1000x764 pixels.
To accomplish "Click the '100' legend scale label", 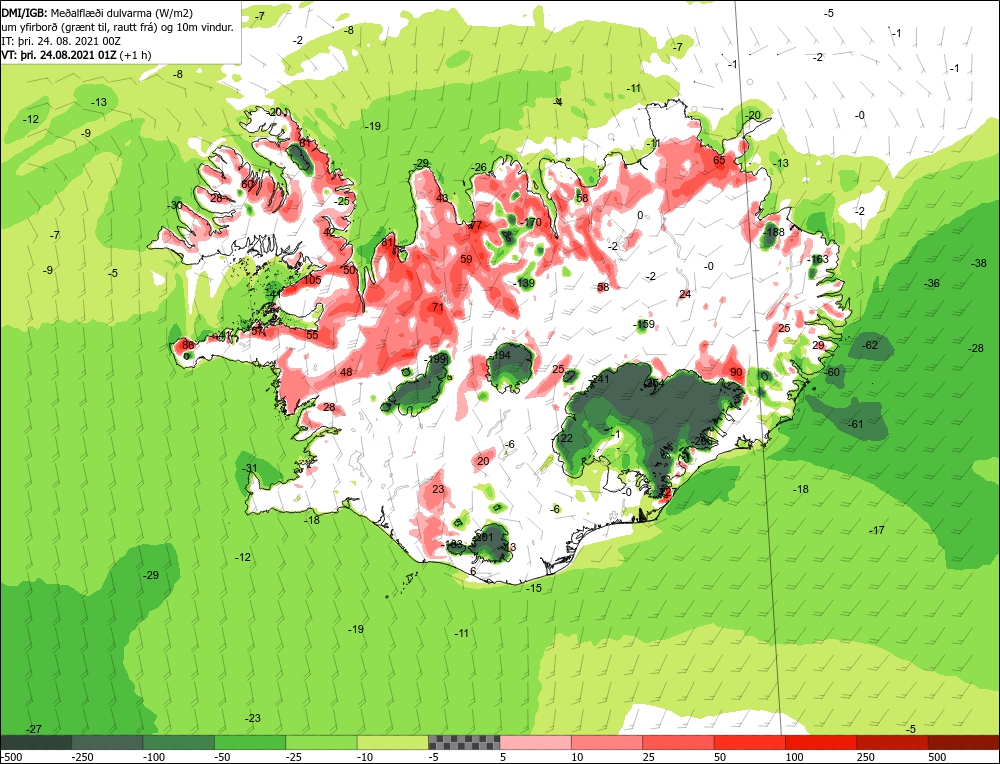I will click(x=794, y=757).
